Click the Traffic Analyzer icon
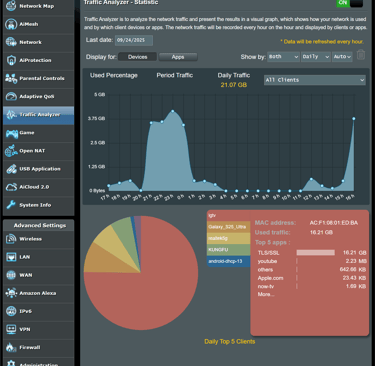Viewport: 375px width, 366px height. click(11, 115)
